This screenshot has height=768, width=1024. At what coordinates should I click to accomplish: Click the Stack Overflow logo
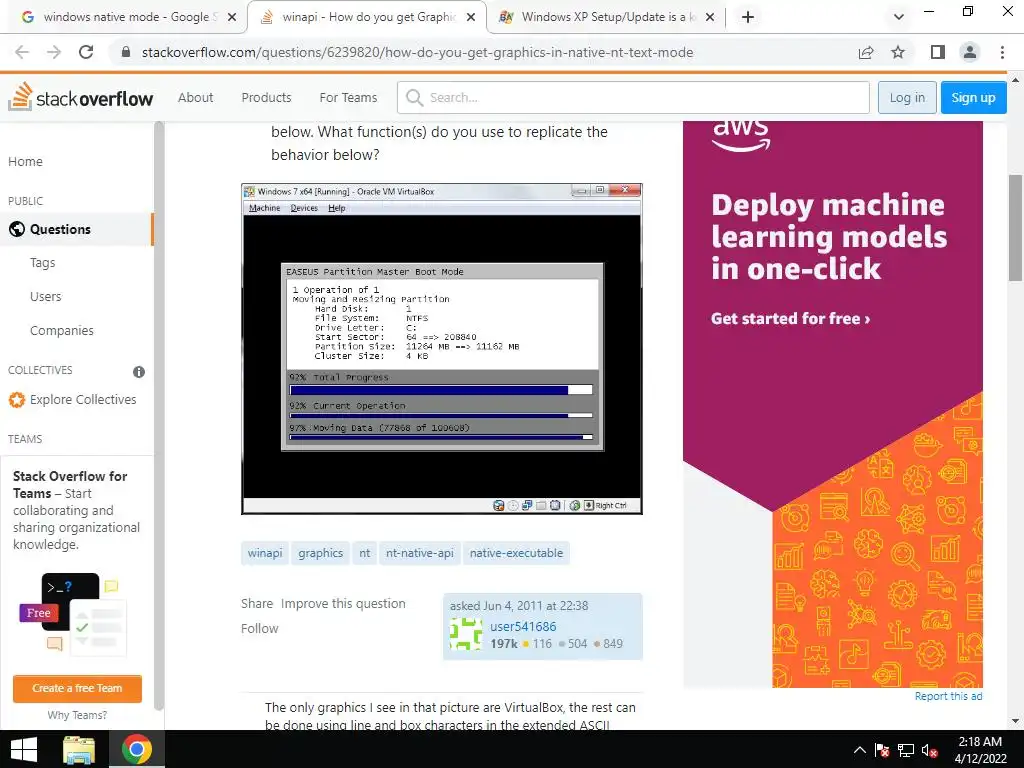coord(81,97)
